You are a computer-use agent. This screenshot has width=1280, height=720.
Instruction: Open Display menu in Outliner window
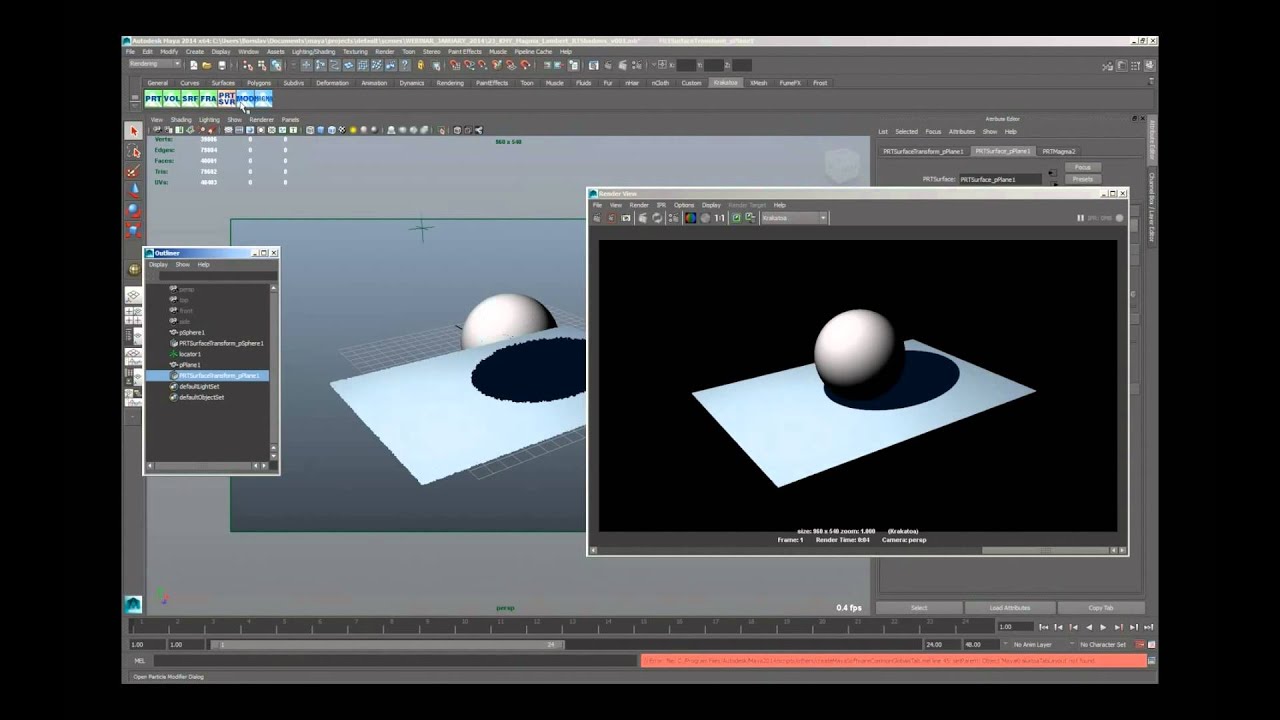[x=158, y=265]
